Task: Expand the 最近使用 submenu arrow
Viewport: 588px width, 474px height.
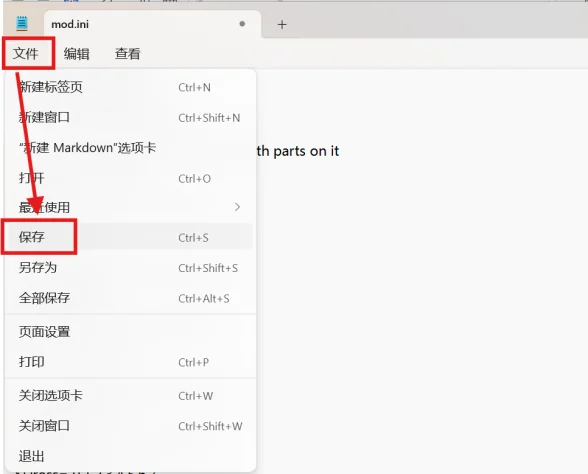Action: click(x=237, y=207)
